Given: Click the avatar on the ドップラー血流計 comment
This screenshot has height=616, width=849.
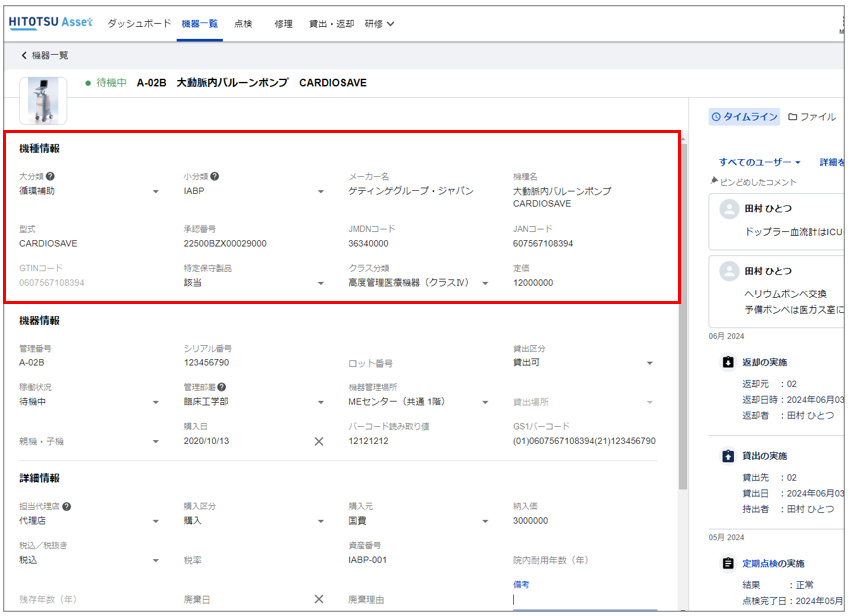Looking at the screenshot, I should [729, 209].
